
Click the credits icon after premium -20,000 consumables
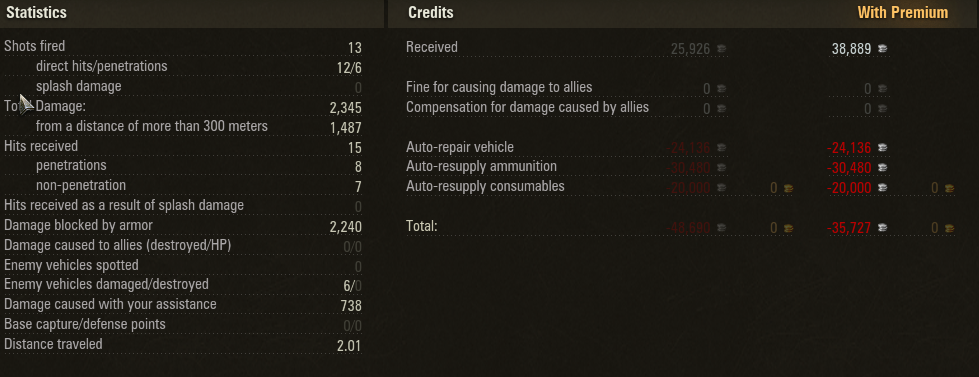tap(883, 188)
